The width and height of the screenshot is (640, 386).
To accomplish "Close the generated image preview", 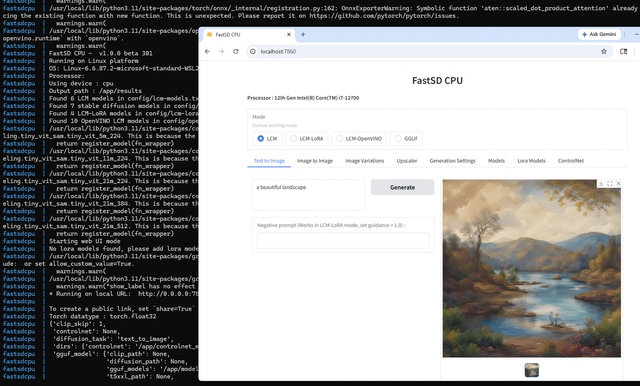I will click(x=618, y=184).
